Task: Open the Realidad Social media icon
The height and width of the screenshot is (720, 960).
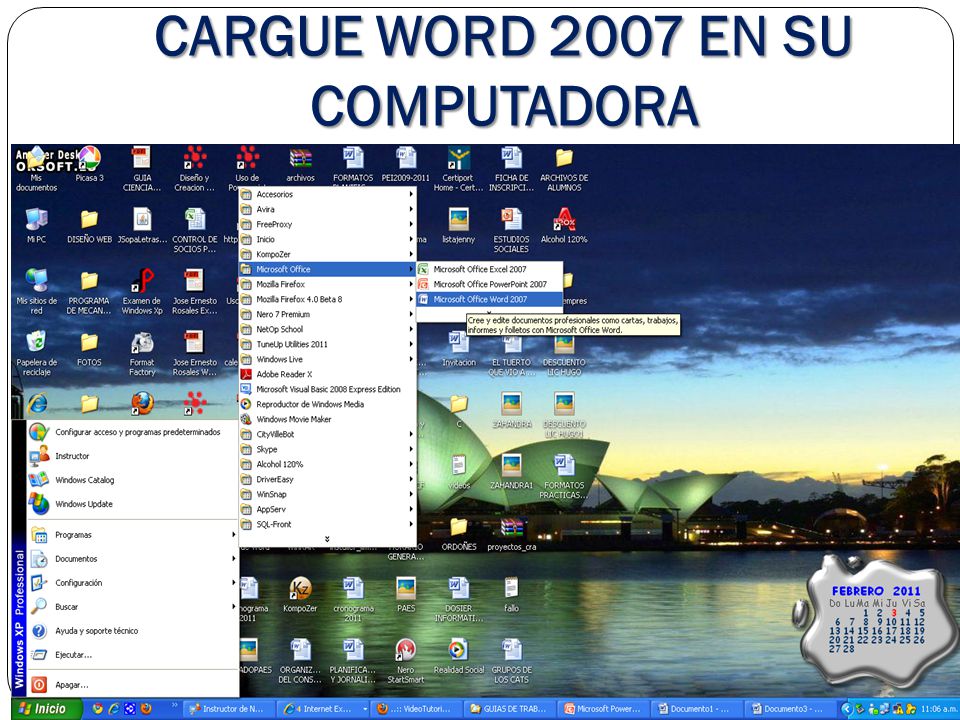Action: click(459, 656)
